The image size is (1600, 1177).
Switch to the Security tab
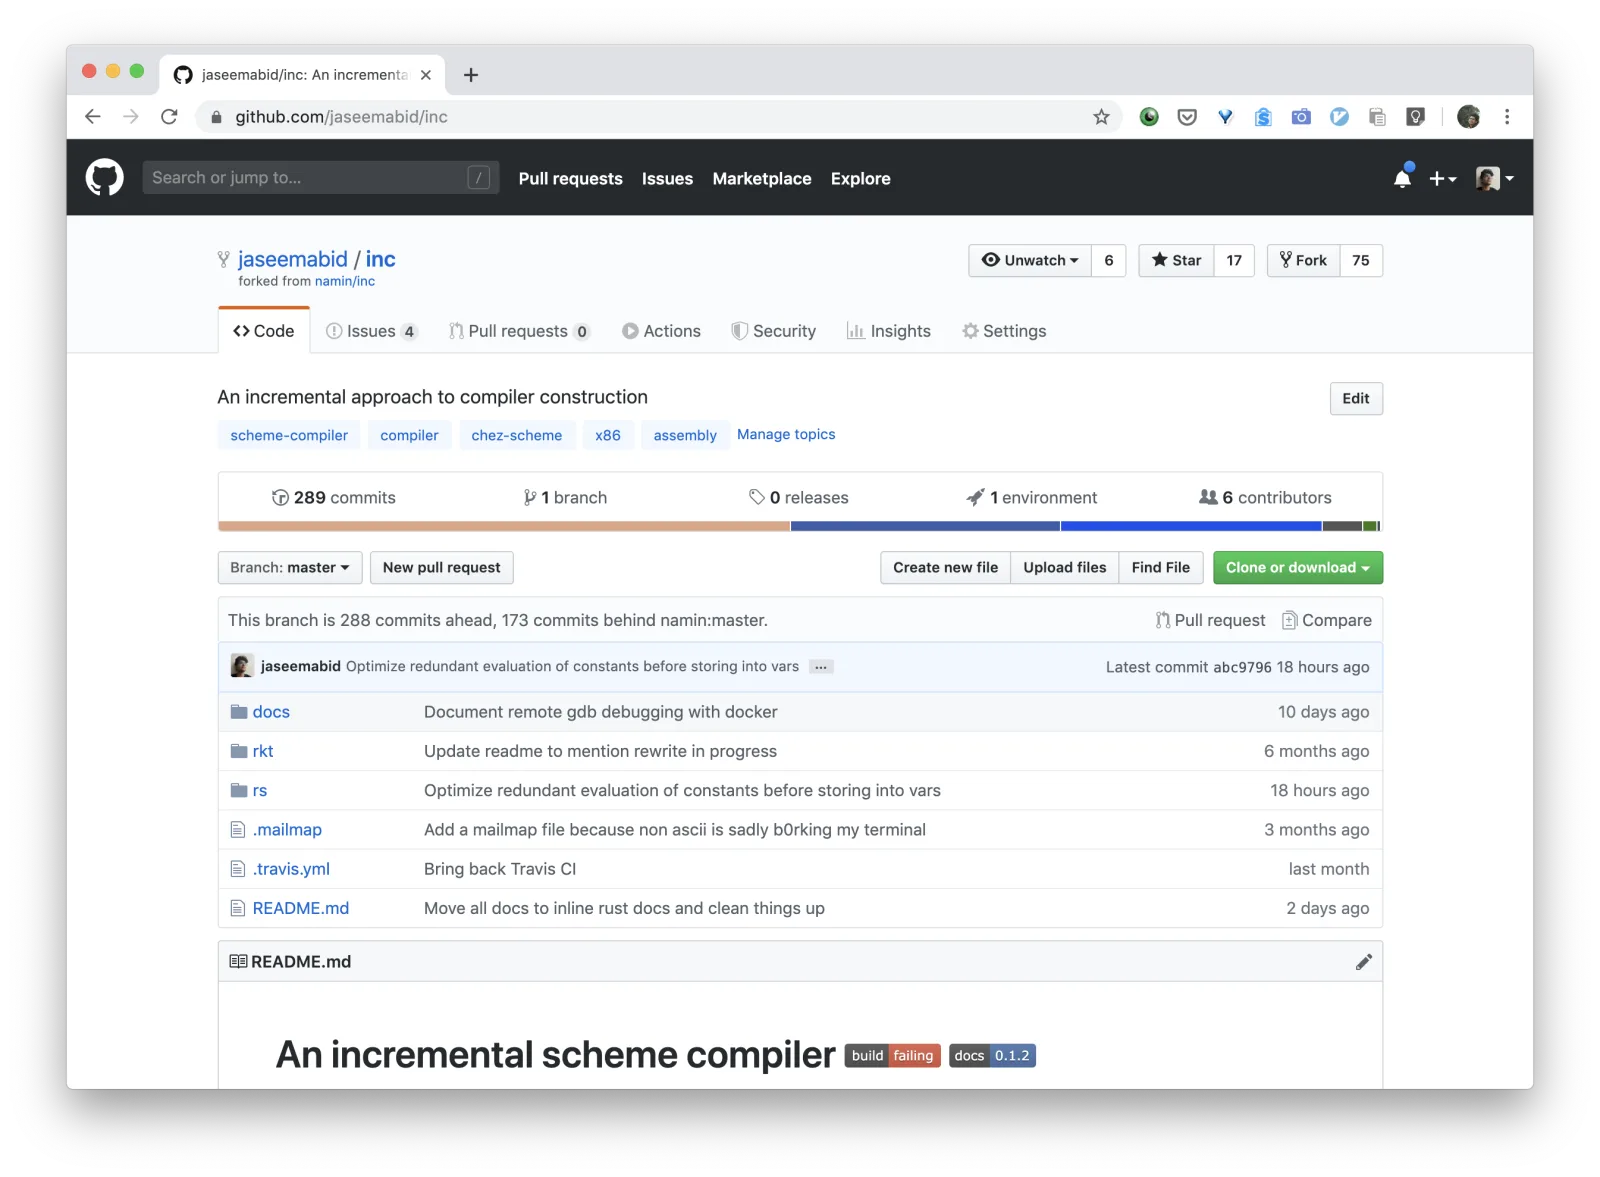[774, 331]
